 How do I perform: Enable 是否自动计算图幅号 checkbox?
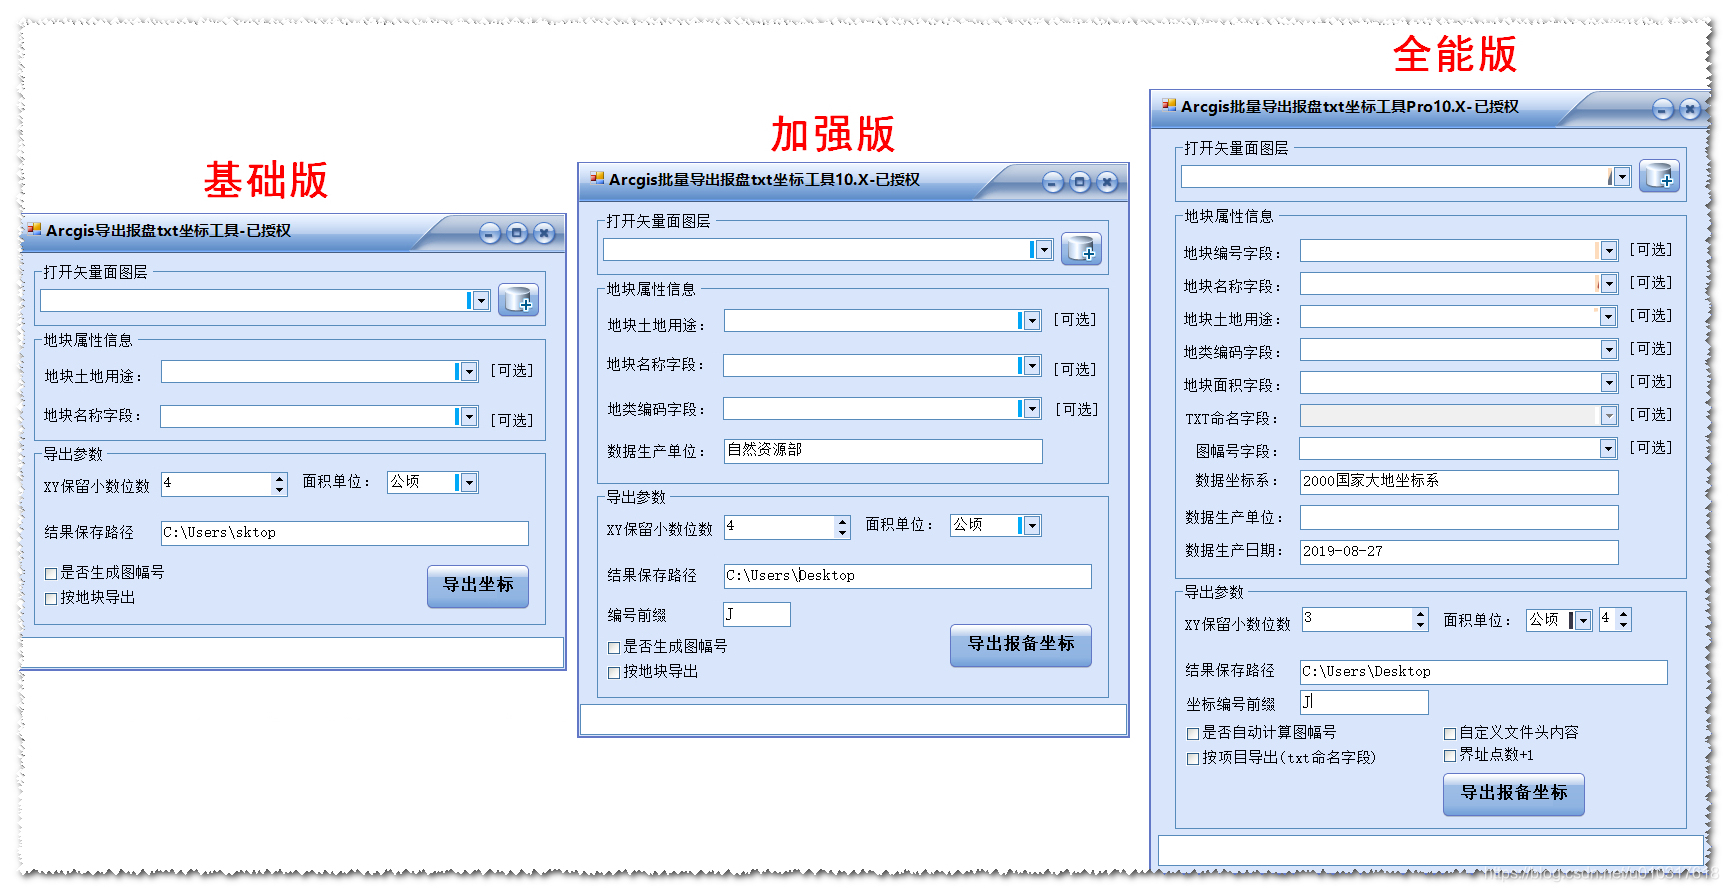pyautogui.click(x=1193, y=734)
